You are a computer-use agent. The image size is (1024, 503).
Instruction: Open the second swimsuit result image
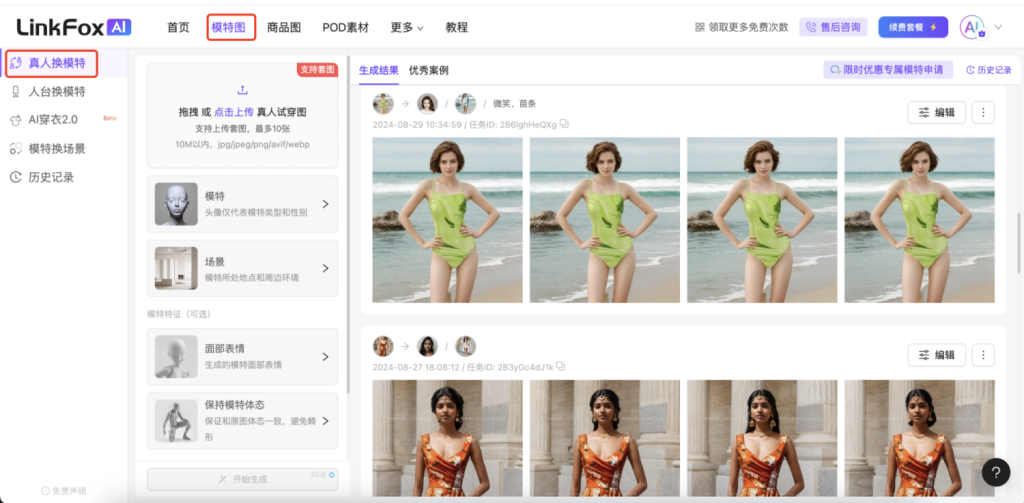tap(605, 220)
